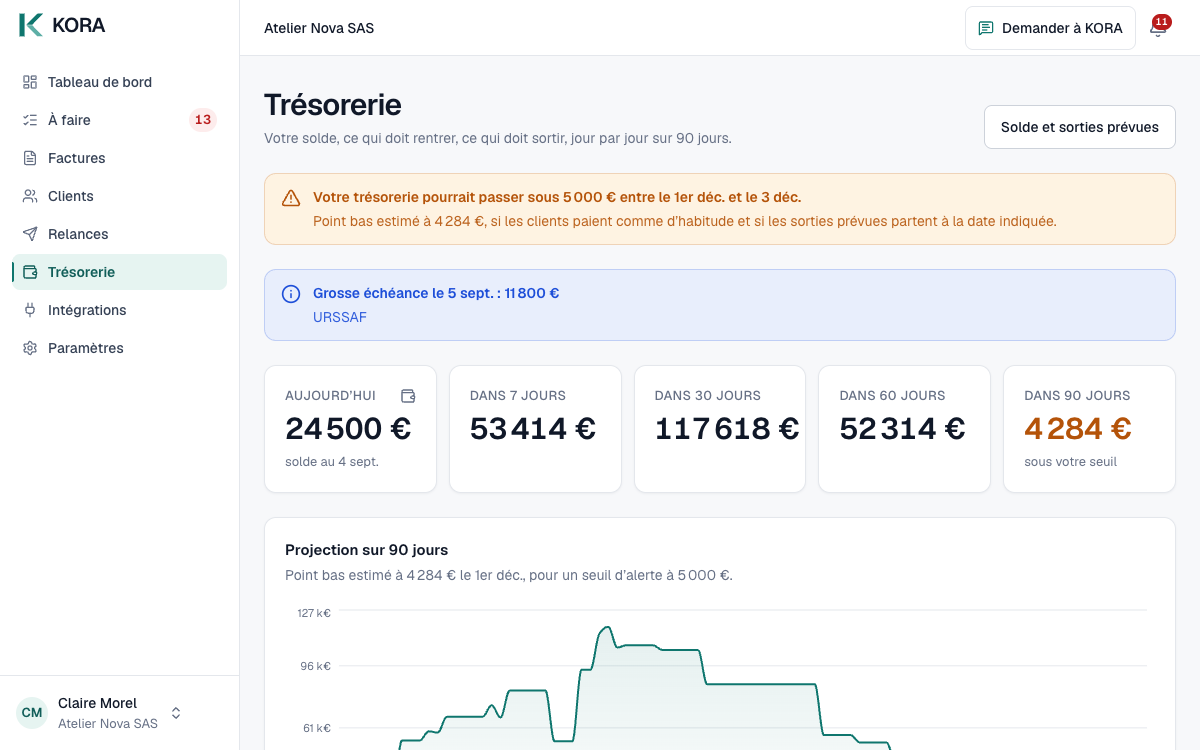The height and width of the screenshot is (750, 1200).
Task: Open the À faire menu item
Action: (120, 120)
